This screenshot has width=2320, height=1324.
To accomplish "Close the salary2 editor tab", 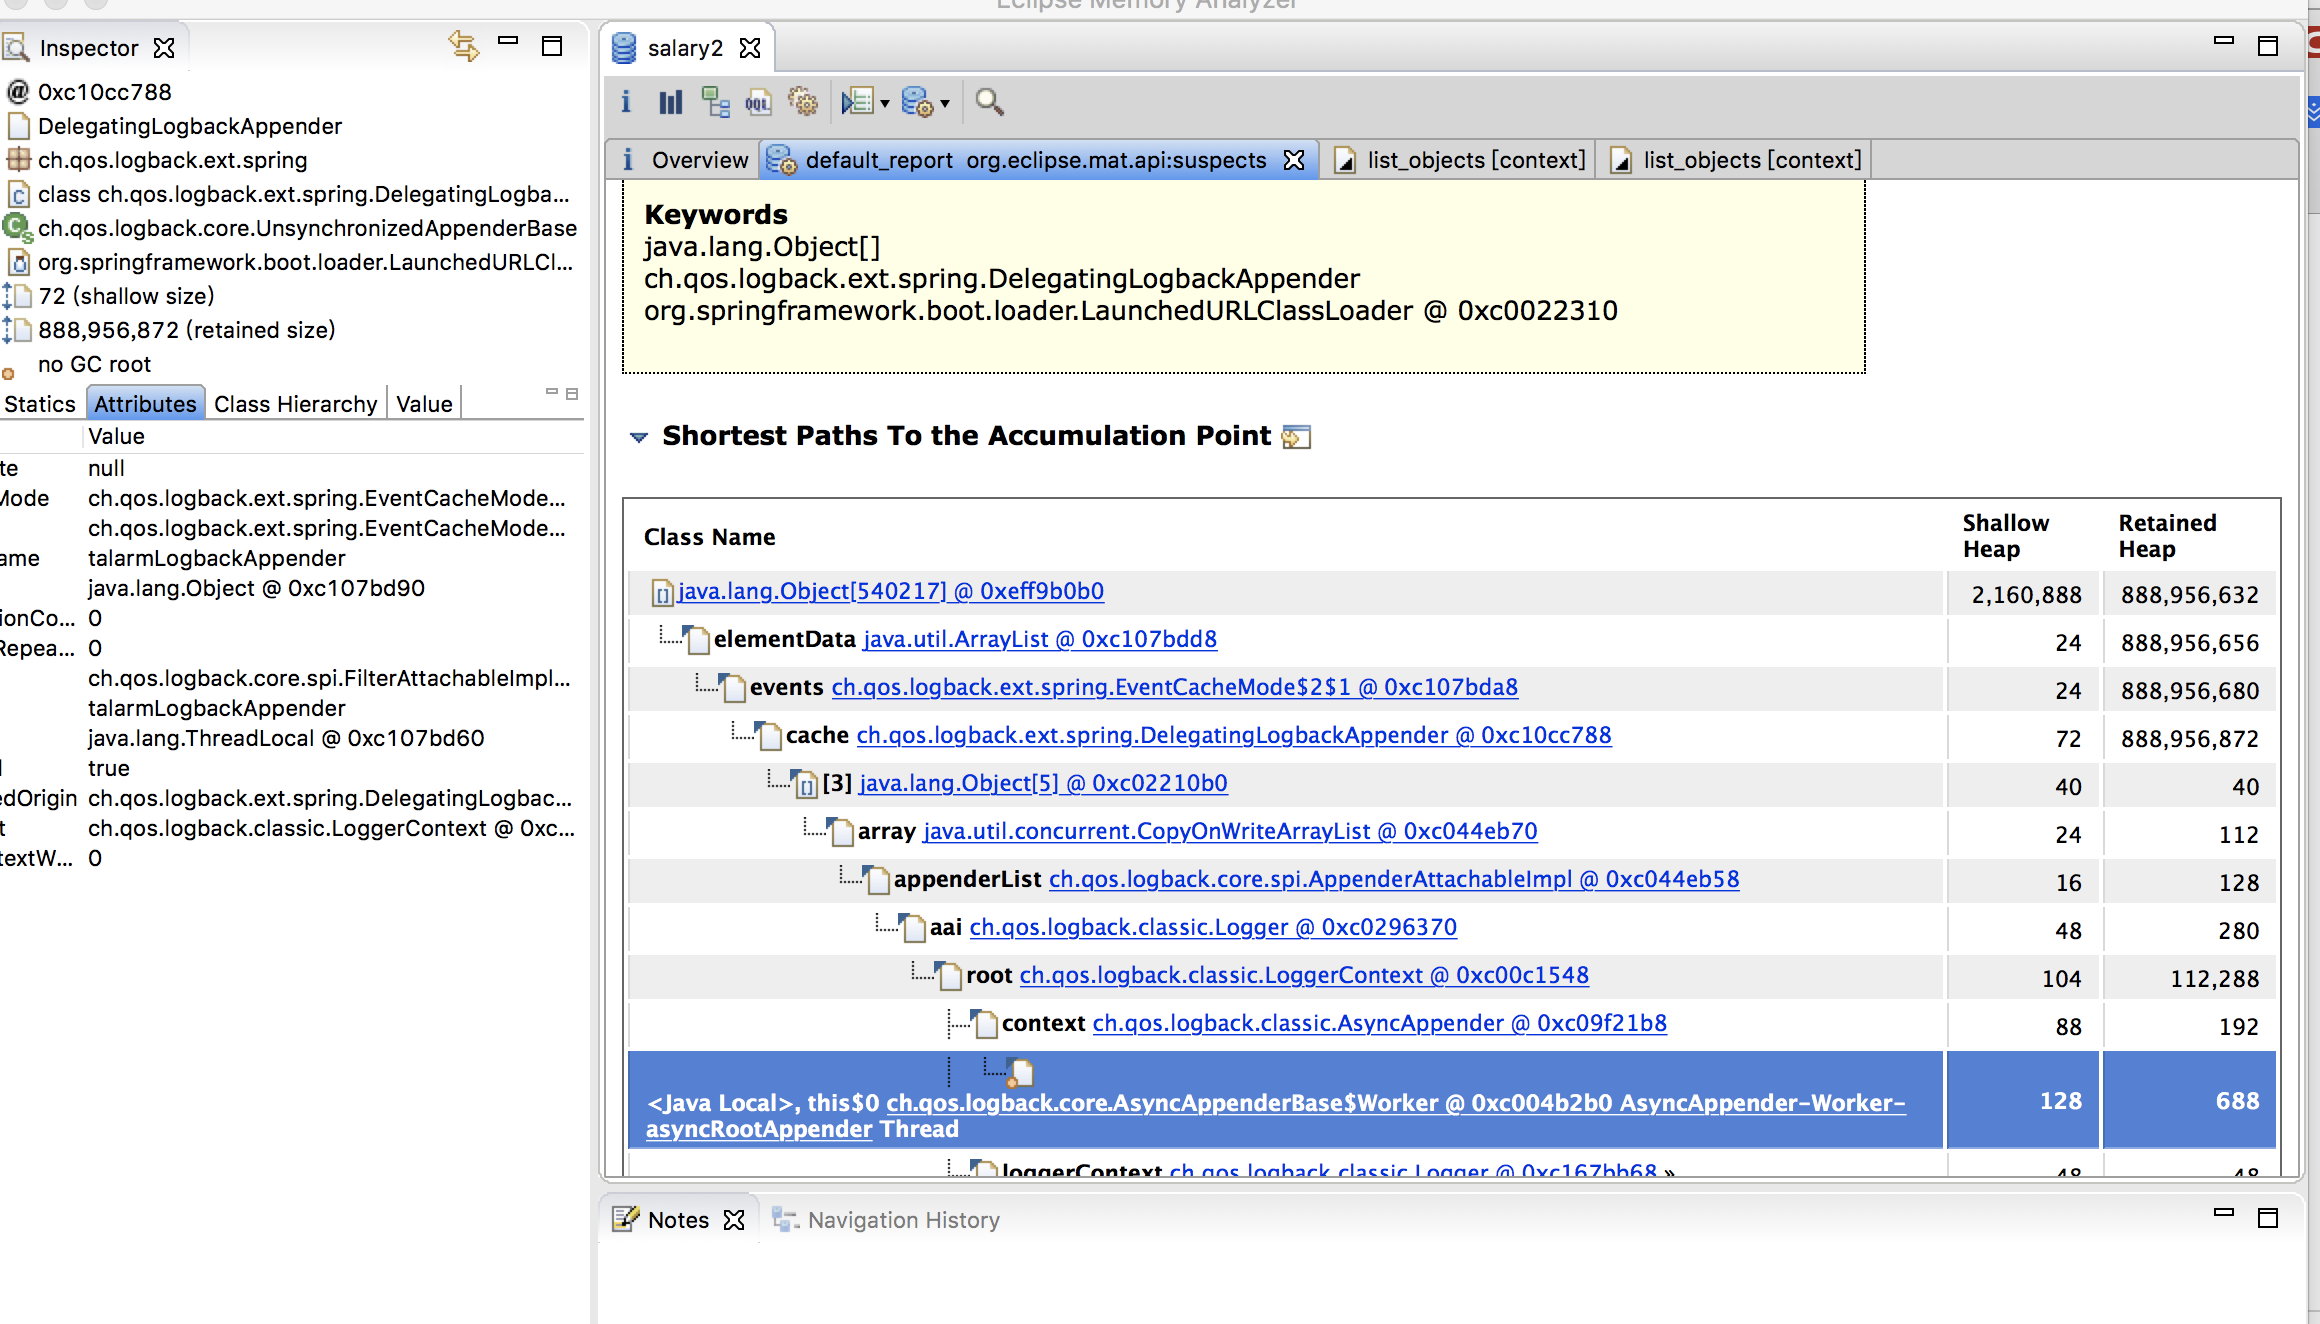I will click(750, 48).
